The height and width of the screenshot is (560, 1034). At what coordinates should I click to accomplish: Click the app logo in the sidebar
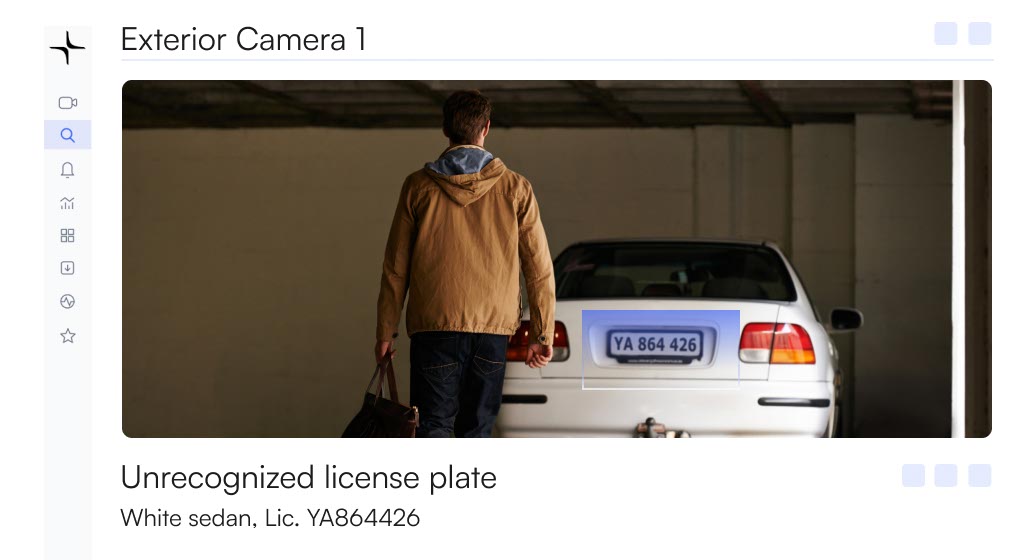[67, 48]
